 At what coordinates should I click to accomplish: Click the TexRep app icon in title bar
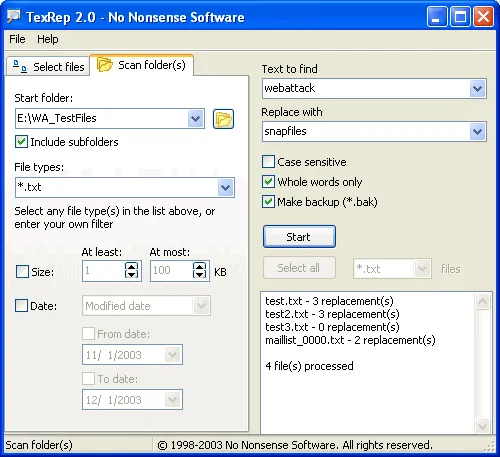tap(14, 17)
